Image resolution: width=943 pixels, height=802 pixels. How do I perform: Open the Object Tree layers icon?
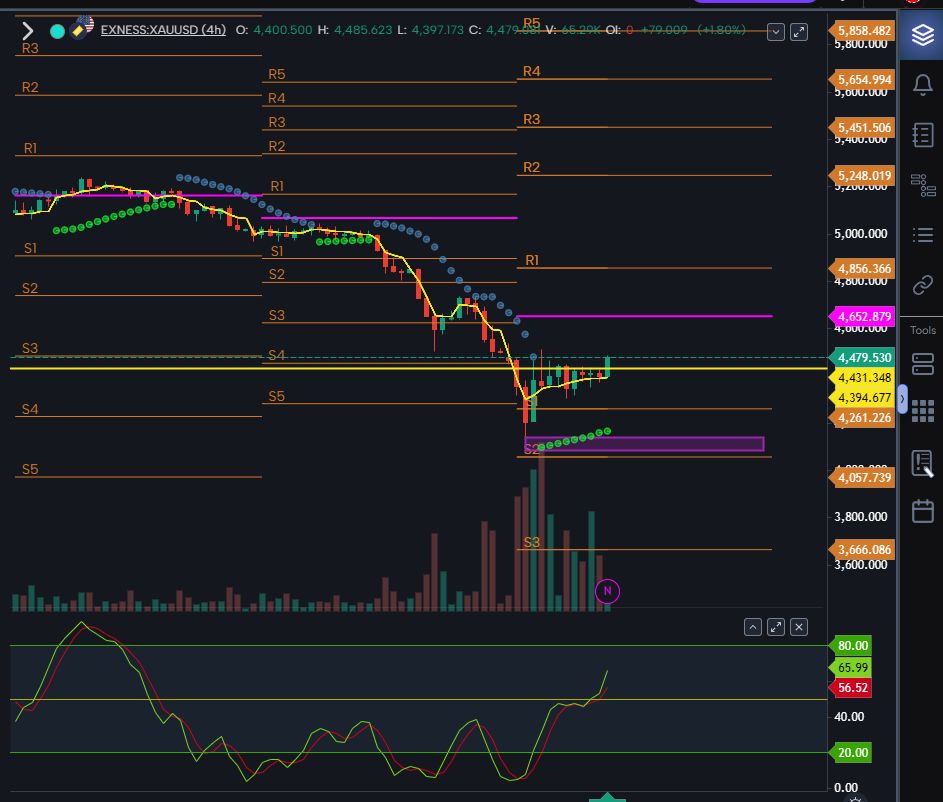pos(922,36)
